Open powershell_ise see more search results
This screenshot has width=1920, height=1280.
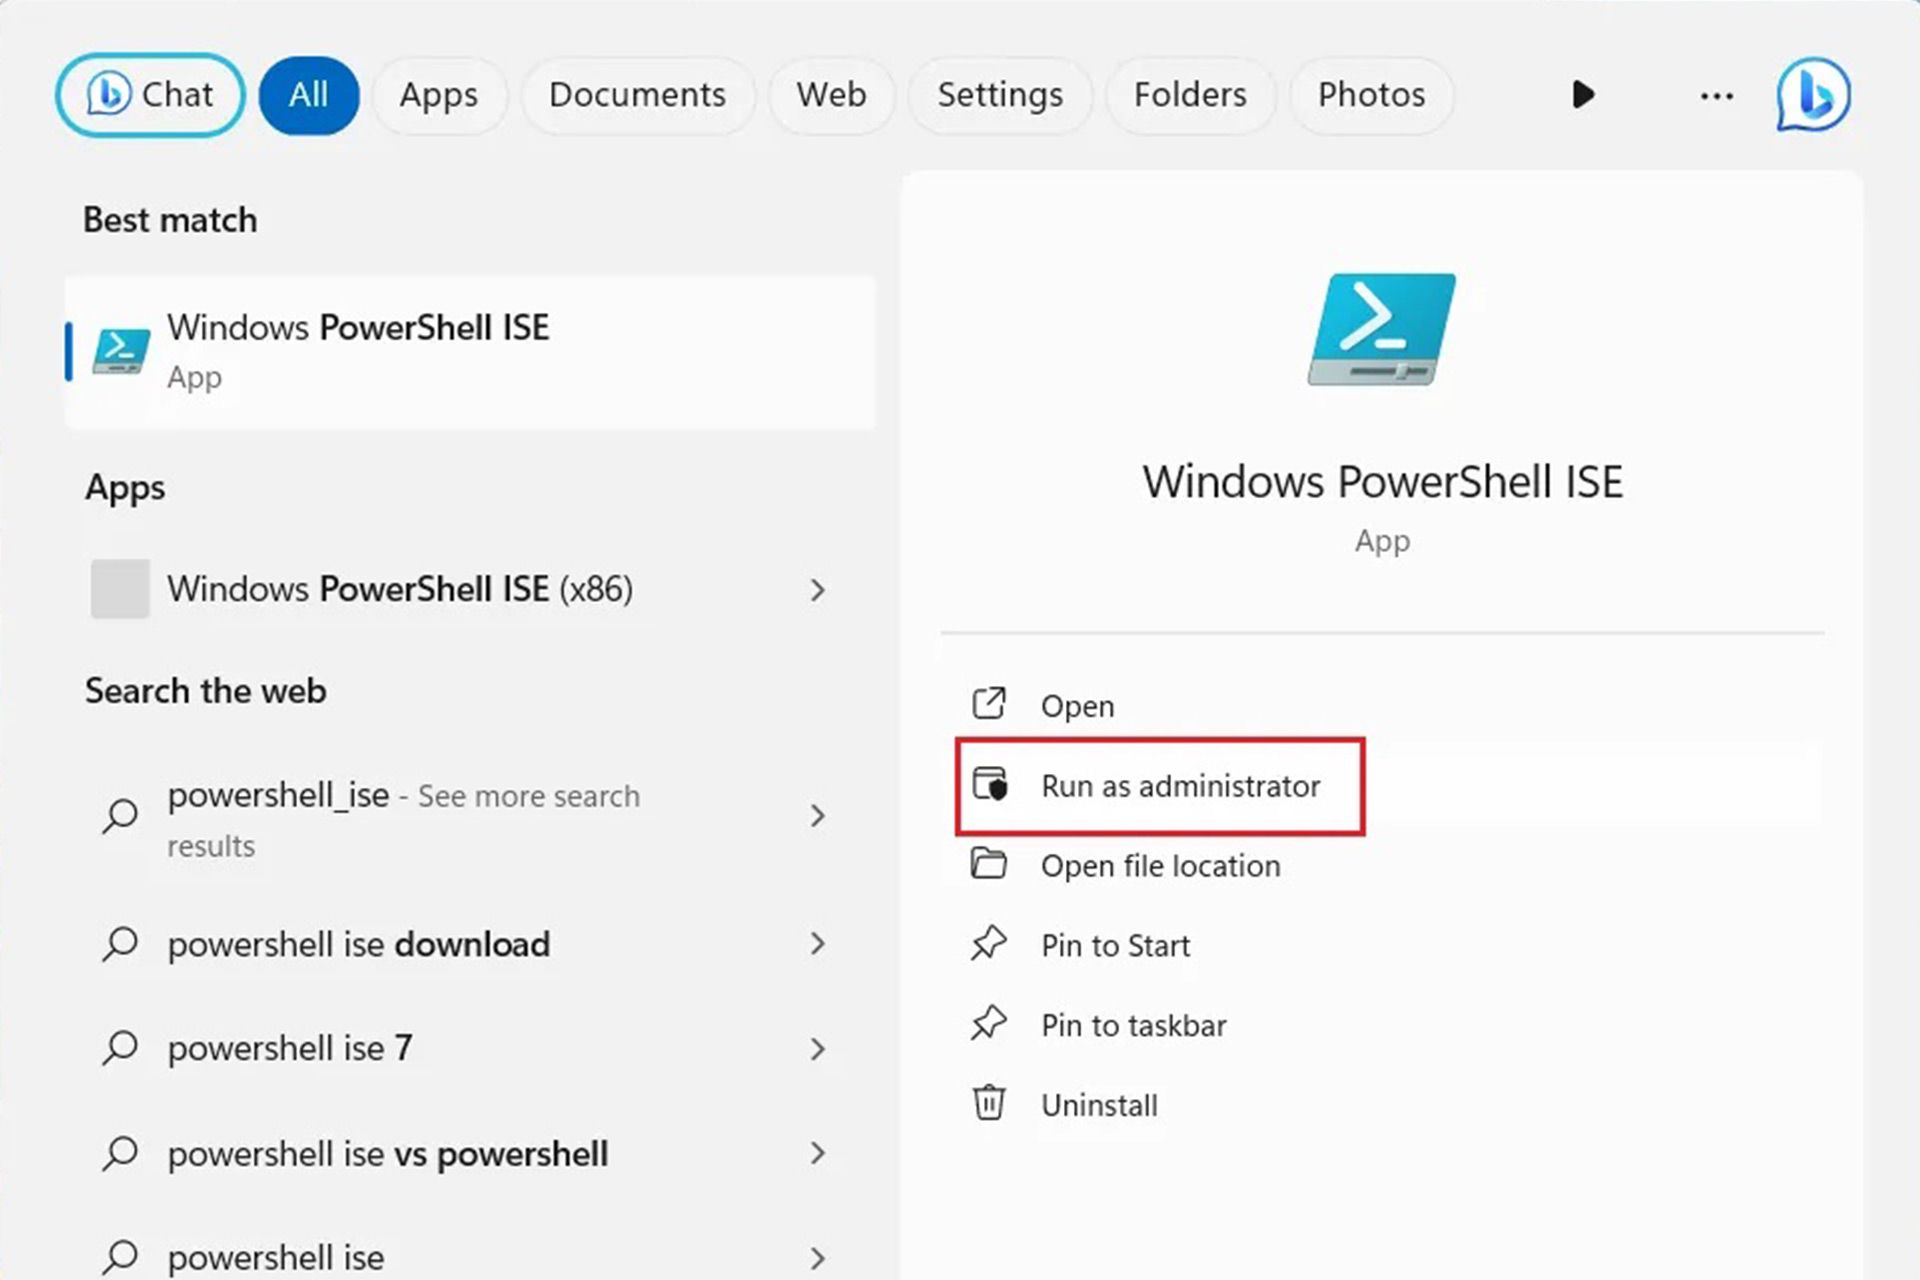(470, 818)
